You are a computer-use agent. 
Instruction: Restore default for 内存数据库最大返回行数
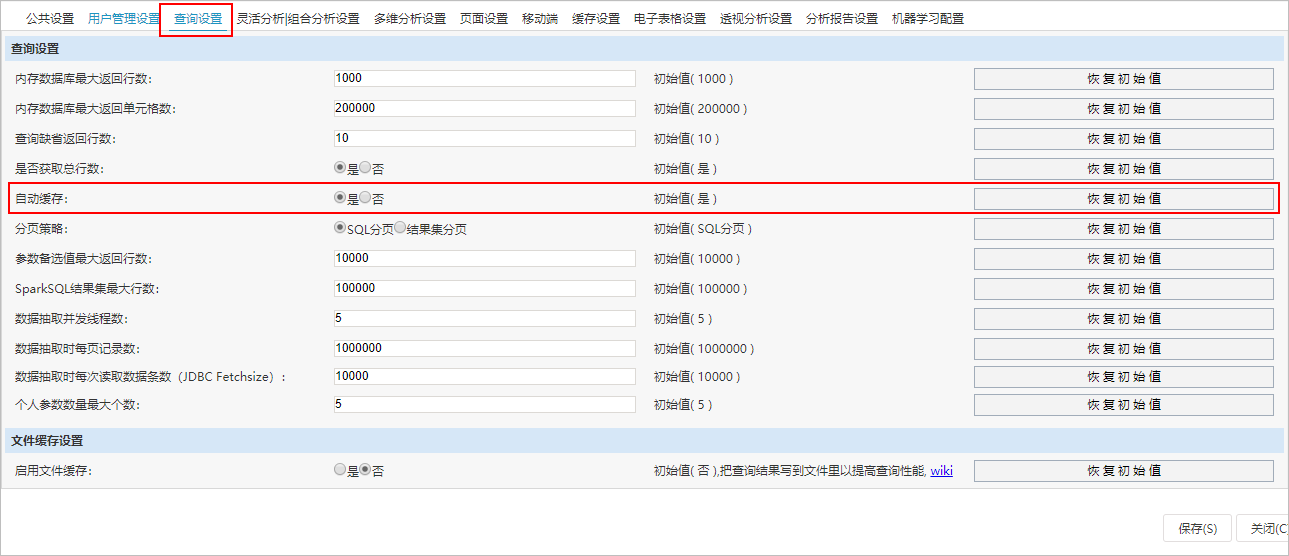(x=1124, y=79)
